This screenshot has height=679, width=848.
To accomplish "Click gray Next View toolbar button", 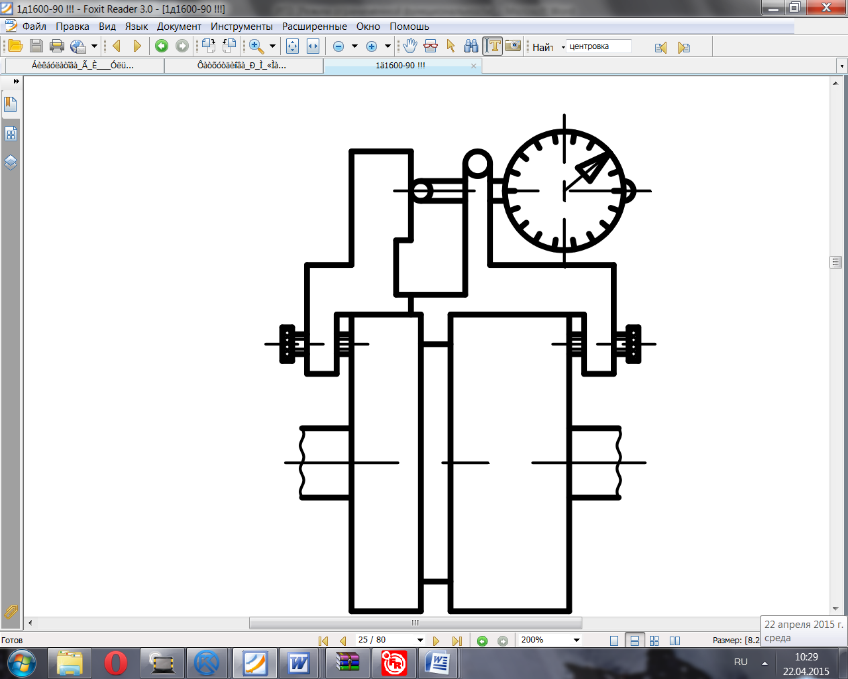I will point(182,46).
